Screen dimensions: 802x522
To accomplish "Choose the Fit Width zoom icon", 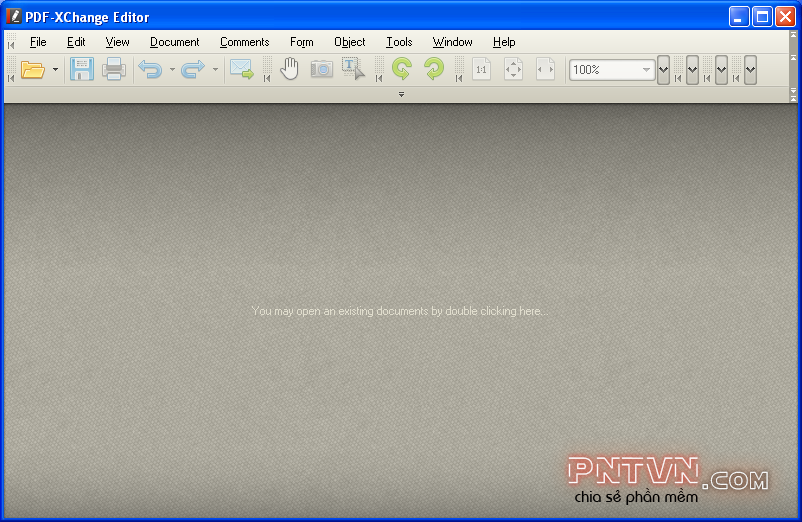I will [545, 69].
